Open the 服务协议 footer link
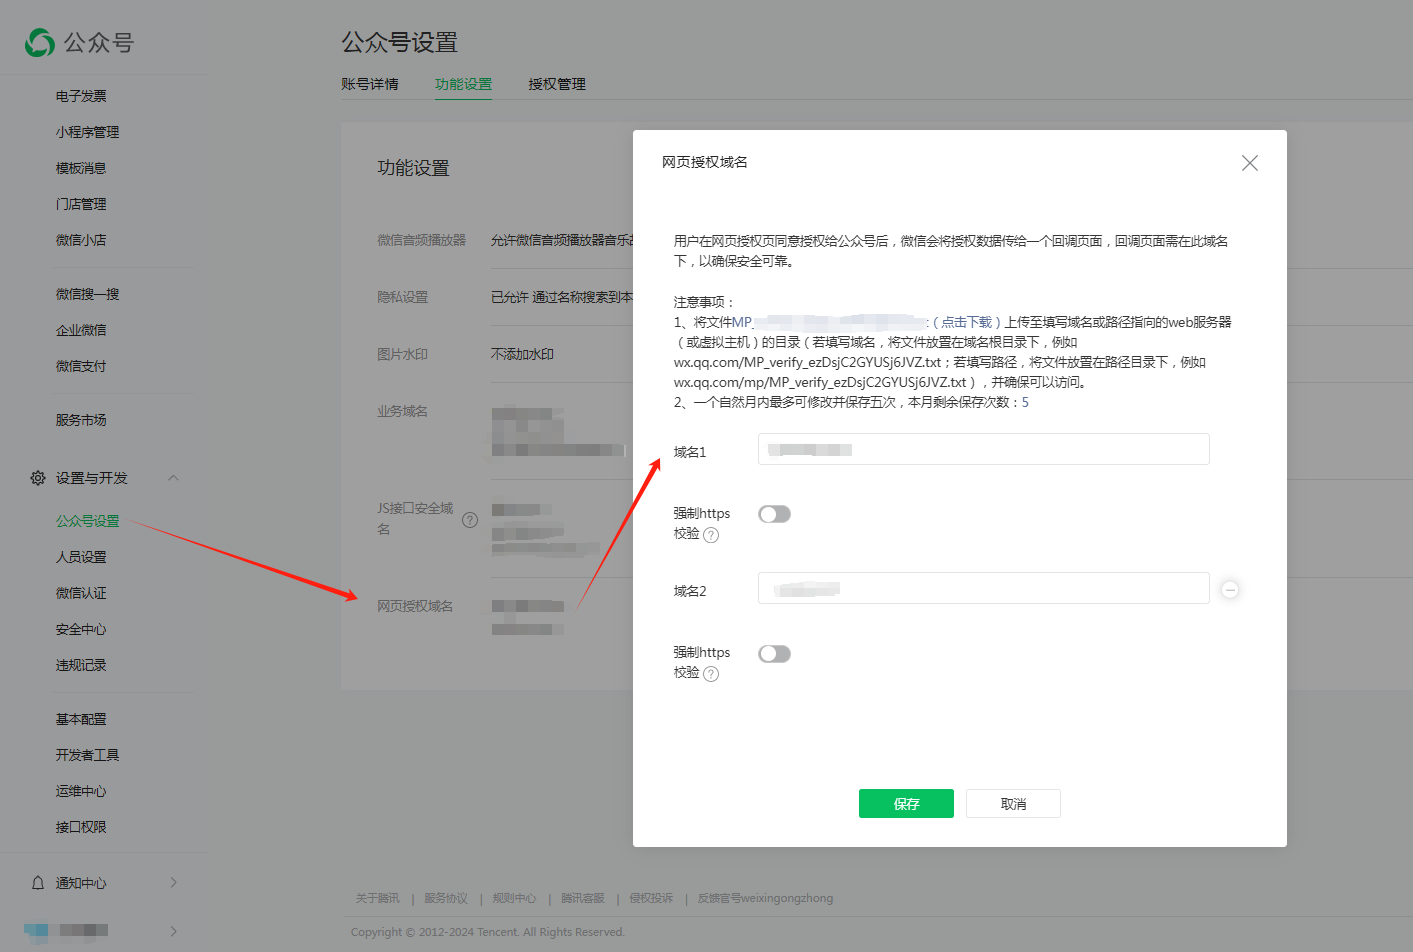Image resolution: width=1413 pixels, height=952 pixels. point(446,898)
